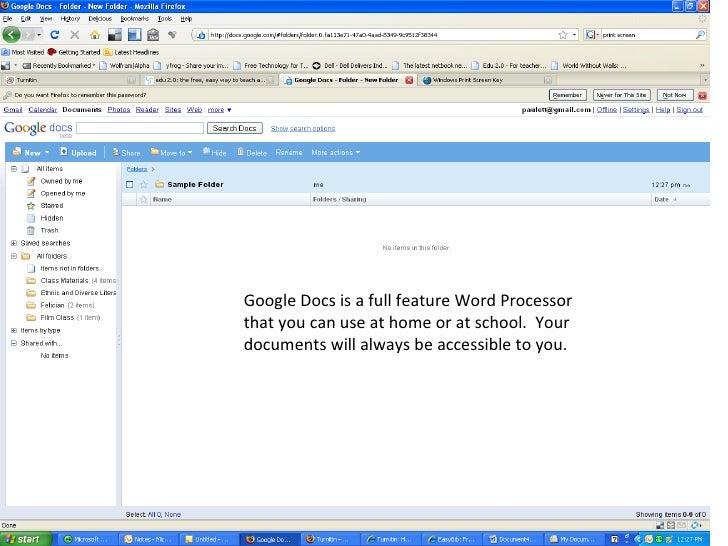This screenshot has height=546, width=728.
Task: Click Hide in Docs toolbar
Action: coord(214,152)
